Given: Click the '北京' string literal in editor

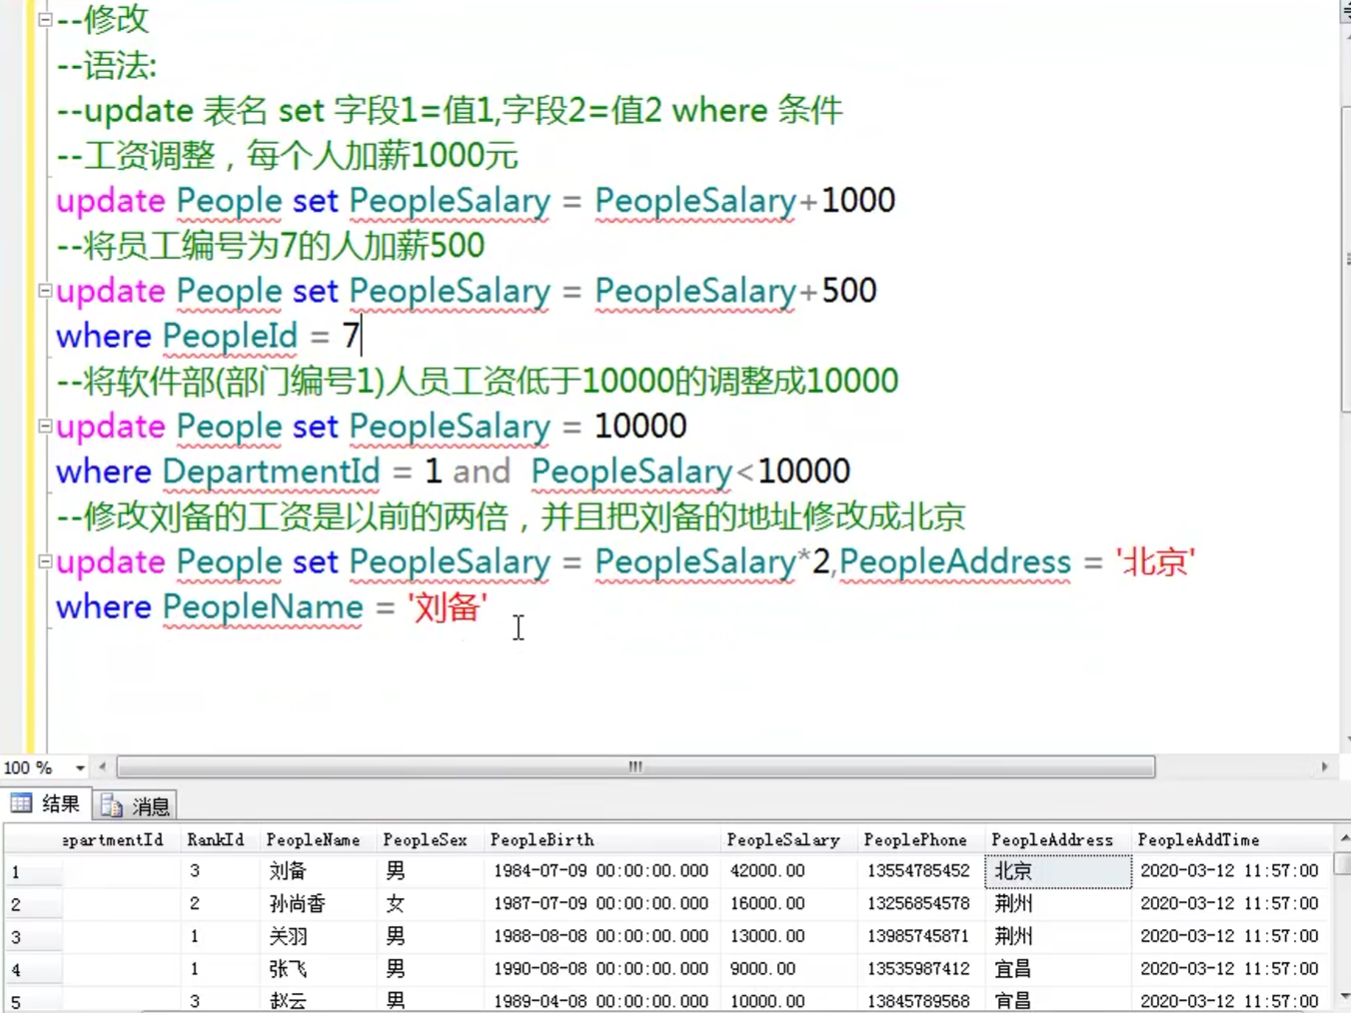Looking at the screenshot, I should pyautogui.click(x=1155, y=562).
